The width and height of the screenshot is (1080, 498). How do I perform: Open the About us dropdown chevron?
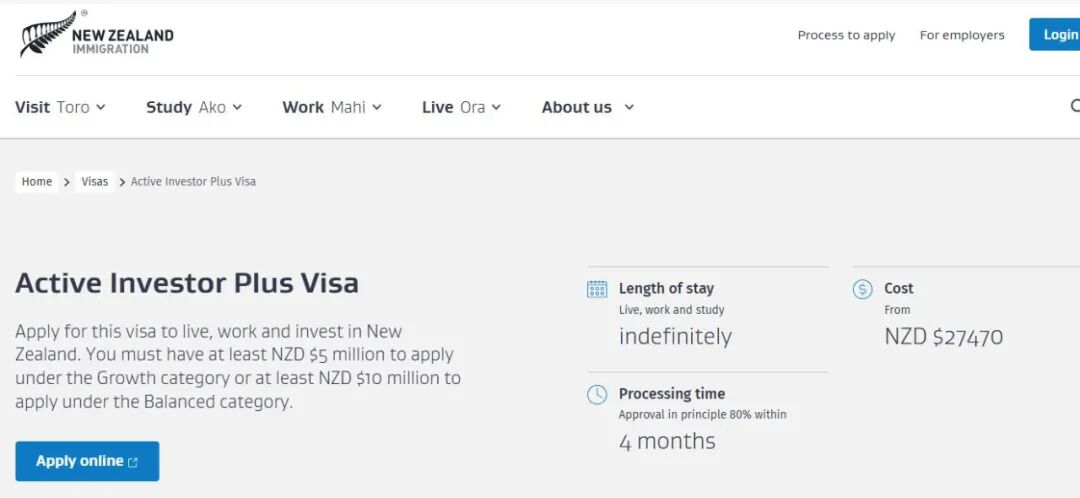click(629, 108)
